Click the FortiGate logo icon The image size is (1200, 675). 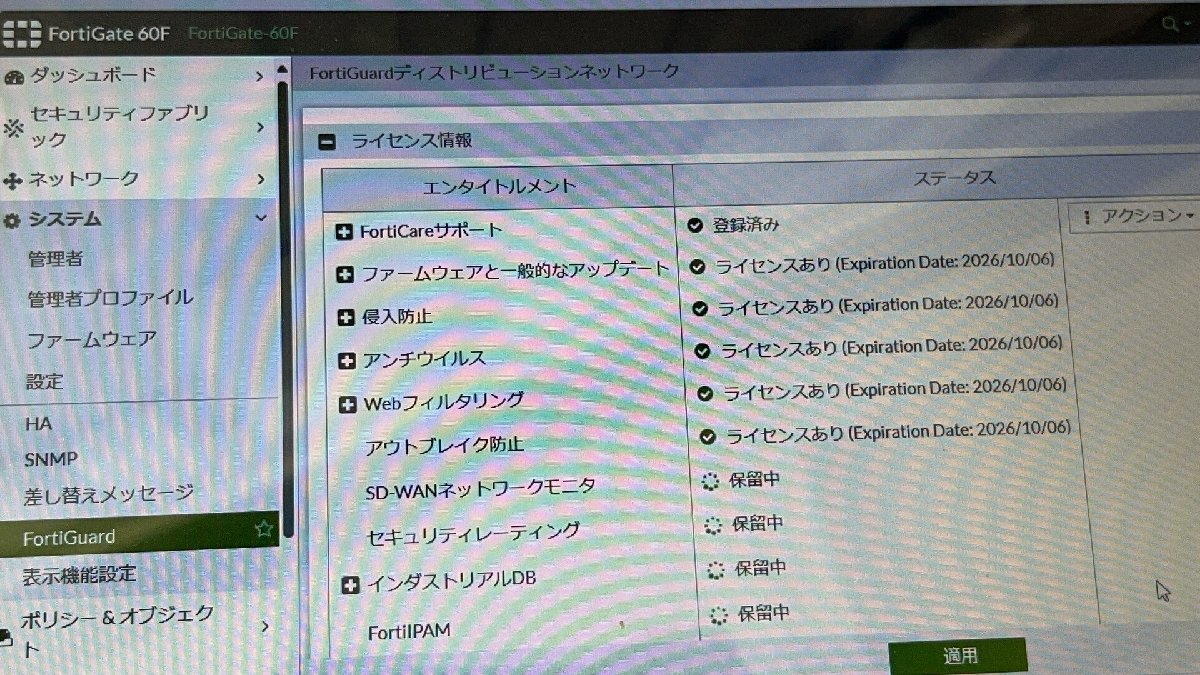[x=21, y=35]
